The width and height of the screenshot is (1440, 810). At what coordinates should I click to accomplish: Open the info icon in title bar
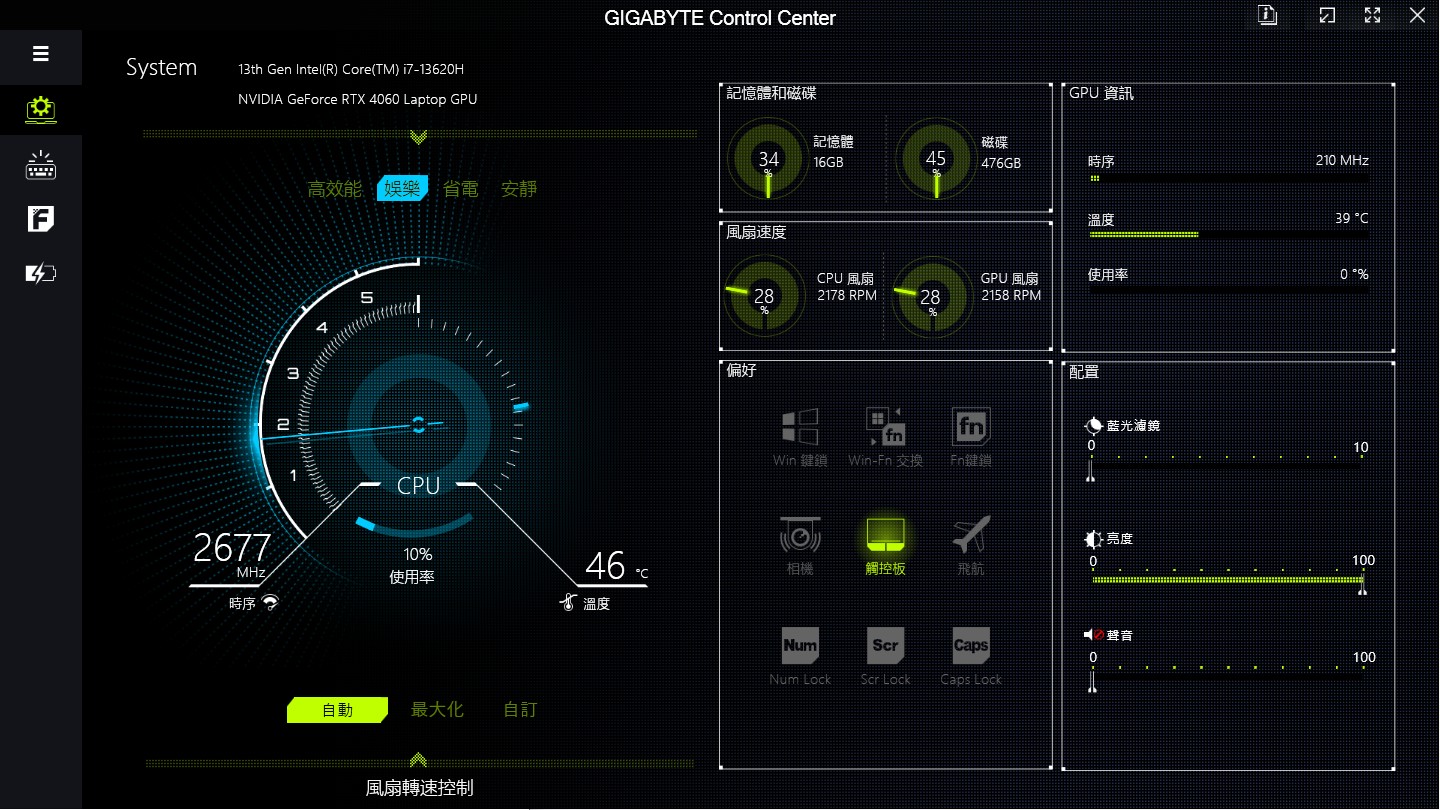[x=1268, y=15]
